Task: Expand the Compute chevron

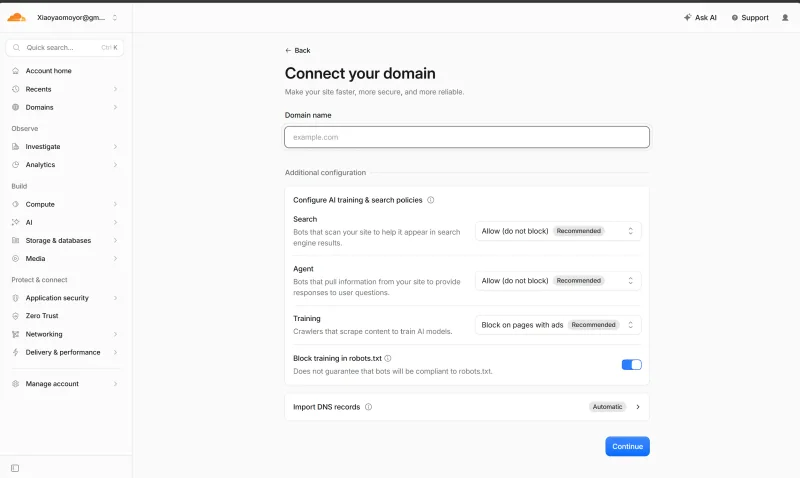Action: click(x=115, y=204)
